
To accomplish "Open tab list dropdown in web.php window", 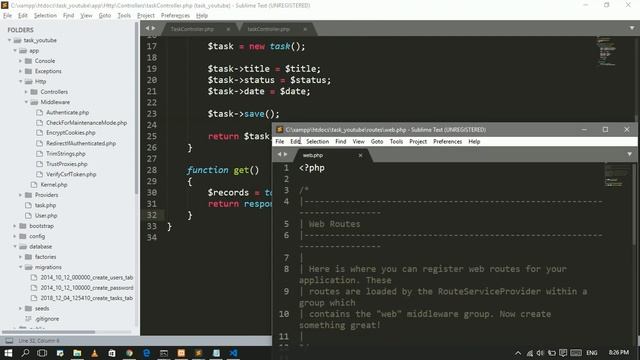I will point(629,154).
